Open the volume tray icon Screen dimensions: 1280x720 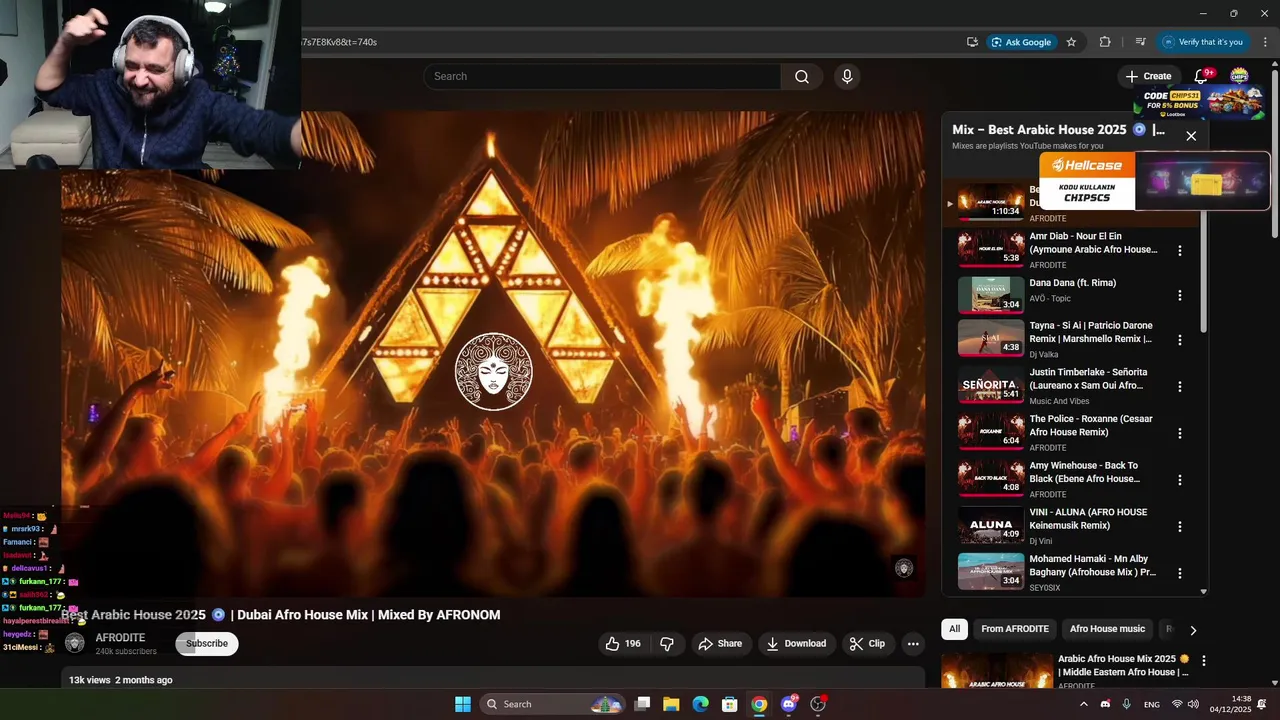pyautogui.click(x=1193, y=704)
